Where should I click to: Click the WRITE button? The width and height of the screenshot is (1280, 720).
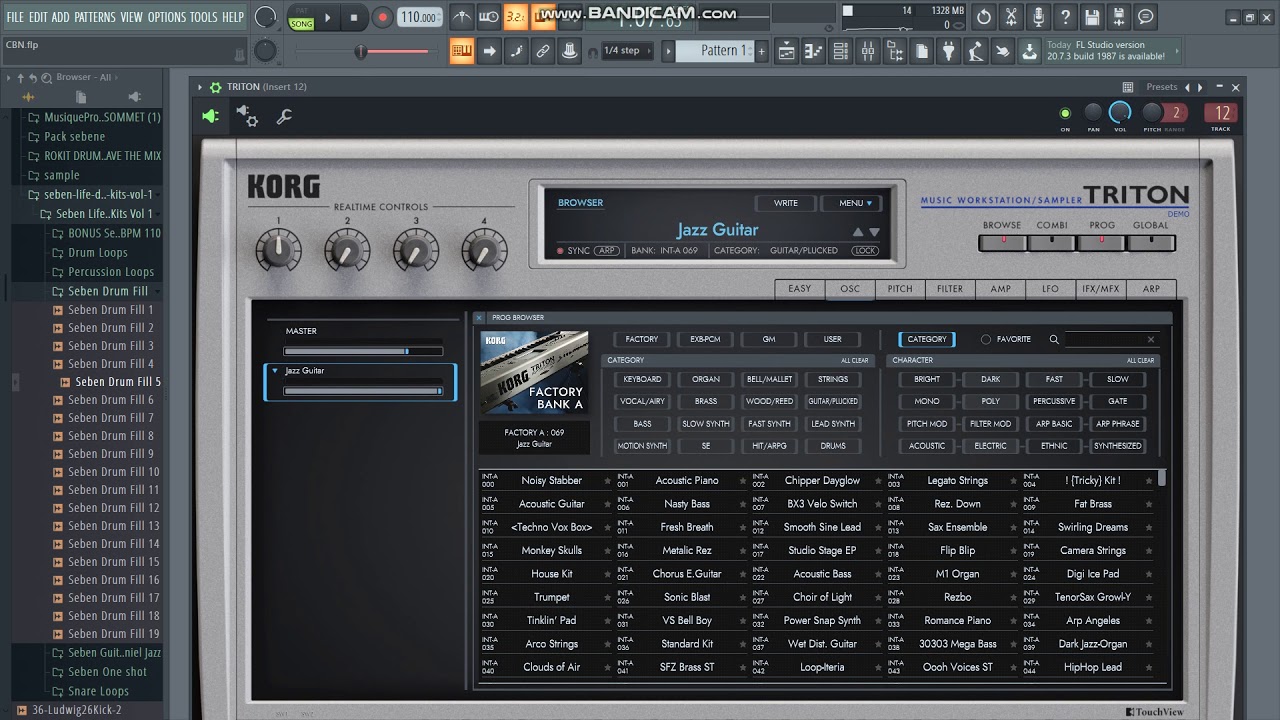(x=786, y=203)
